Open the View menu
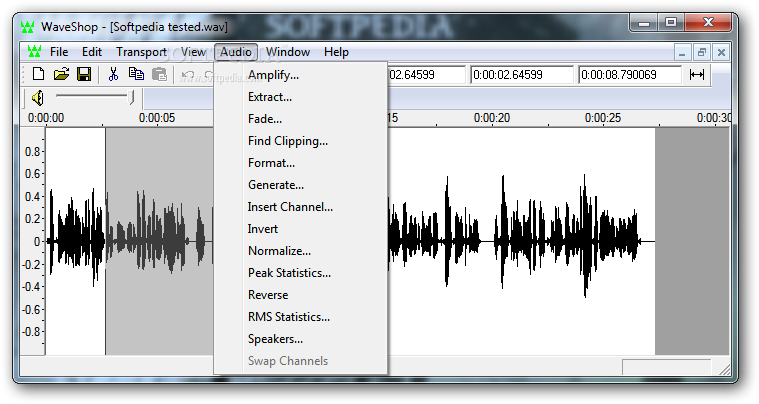The image size is (759, 404). pyautogui.click(x=193, y=52)
